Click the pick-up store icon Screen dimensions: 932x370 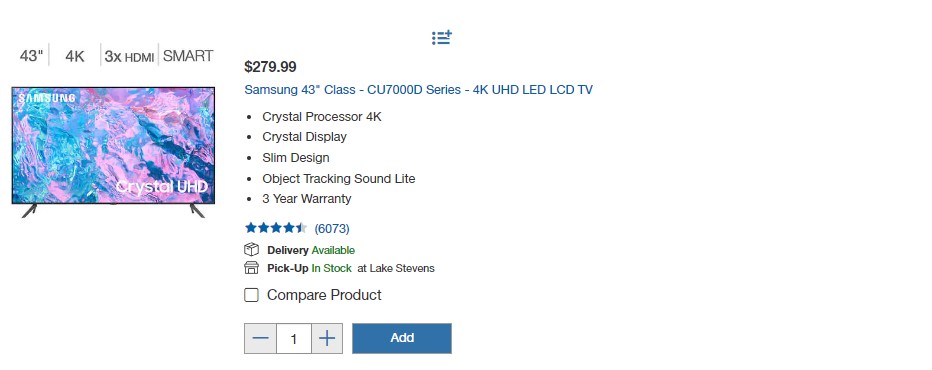pyautogui.click(x=251, y=268)
